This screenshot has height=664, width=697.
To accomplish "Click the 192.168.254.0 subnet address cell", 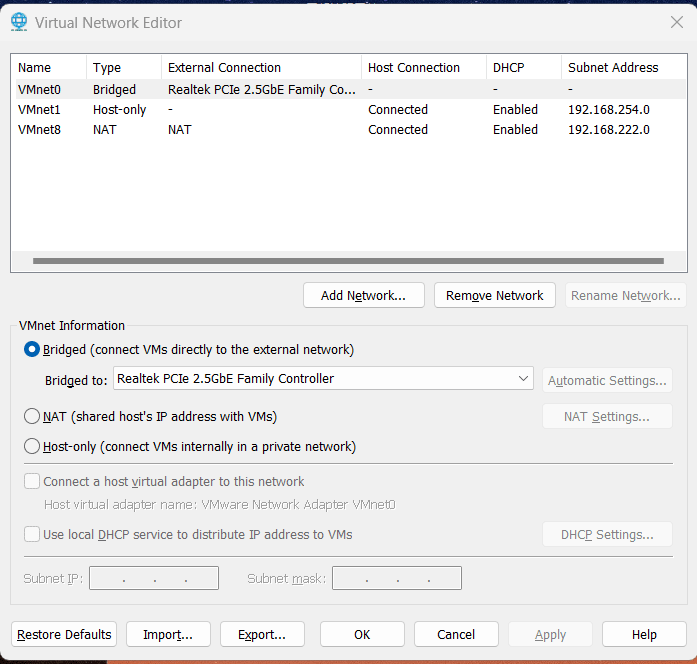I will tap(609, 109).
